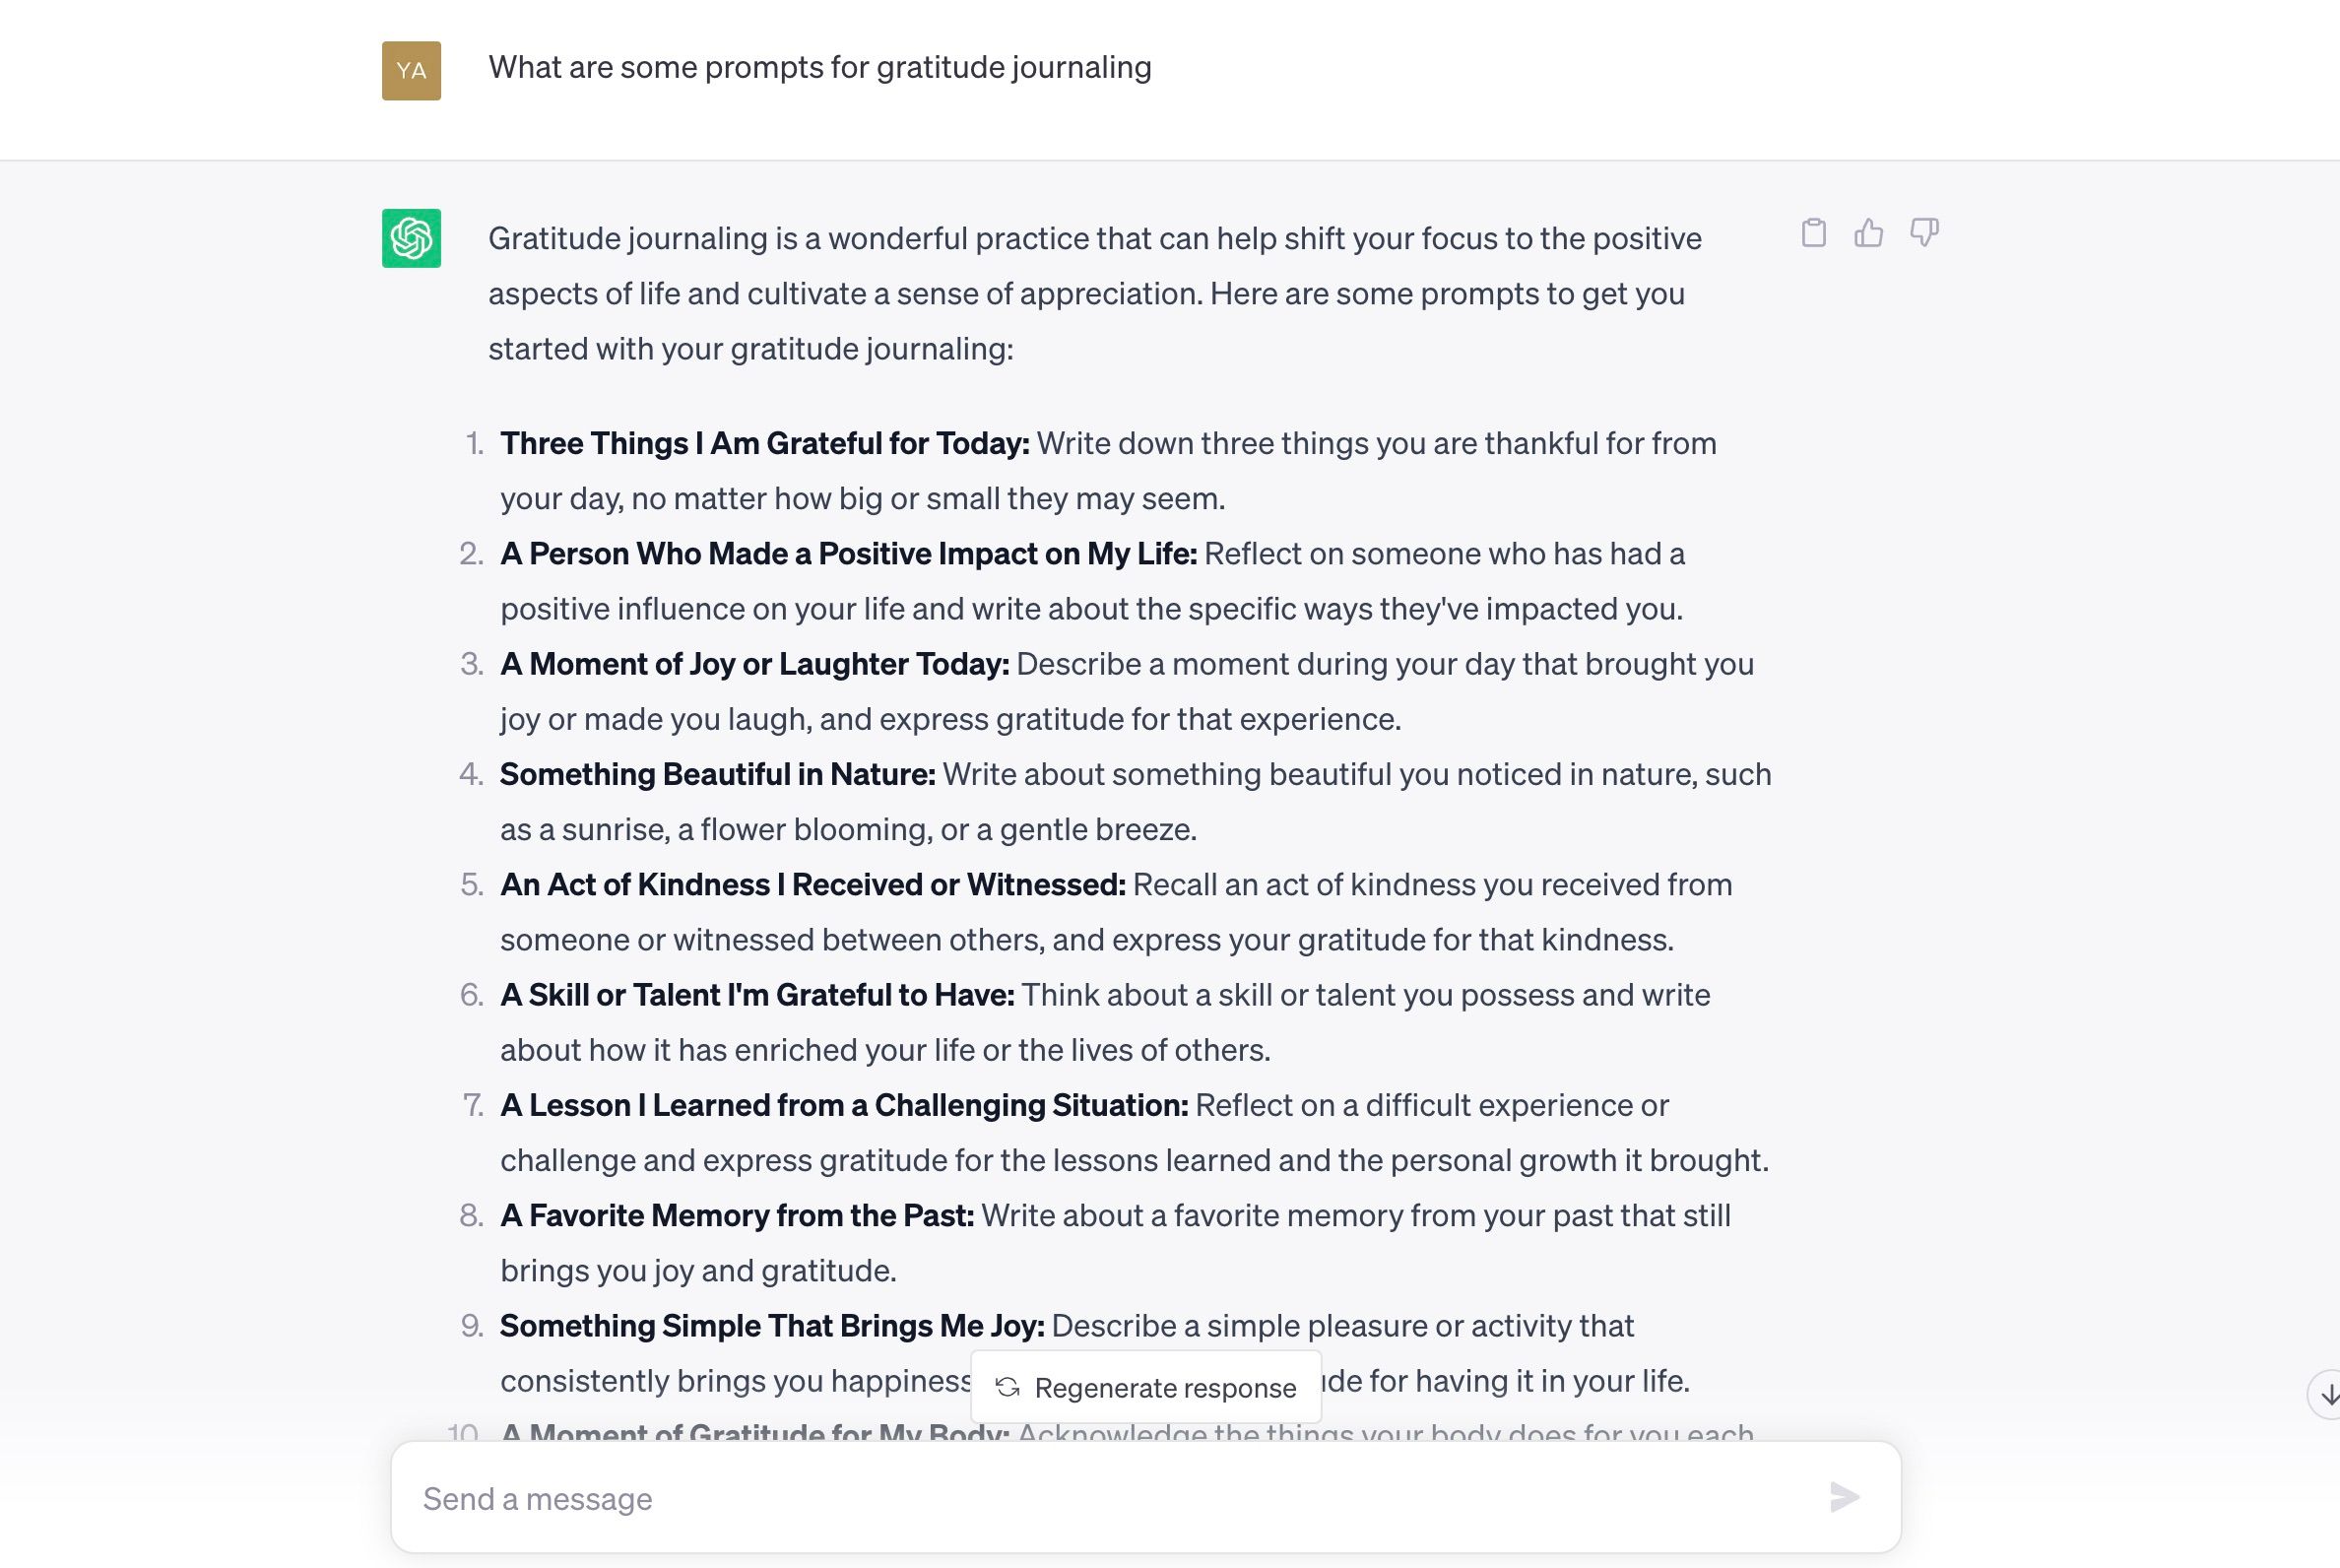2340x1568 pixels.
Task: Click the send message arrow icon
Action: coord(1843,1499)
